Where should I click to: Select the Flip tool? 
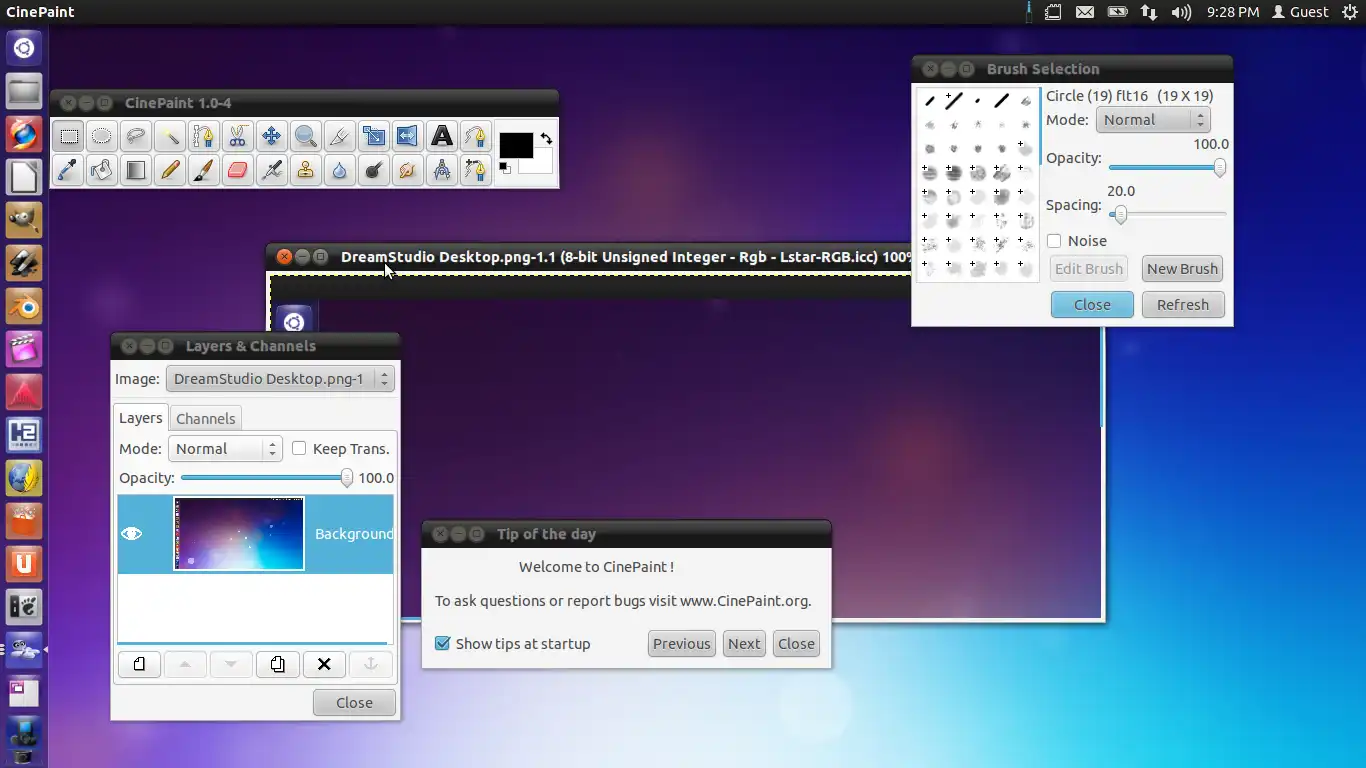tap(408, 136)
